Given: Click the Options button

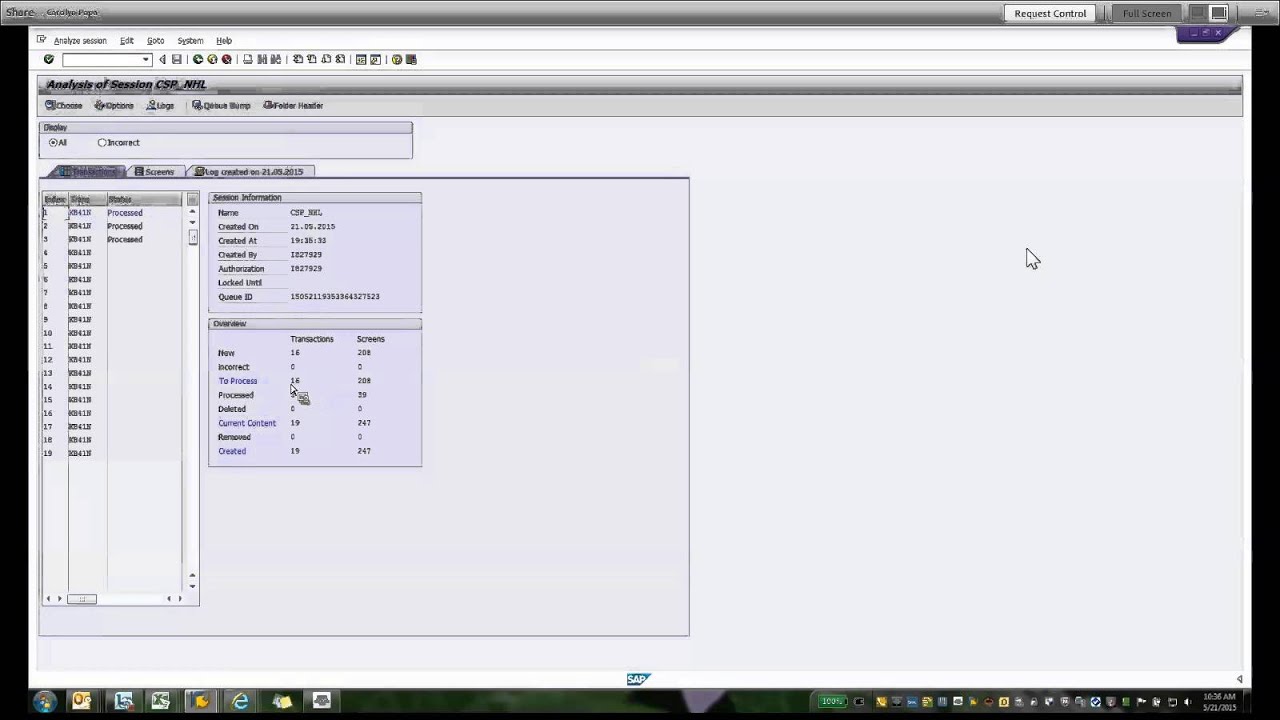Looking at the screenshot, I should [x=114, y=105].
